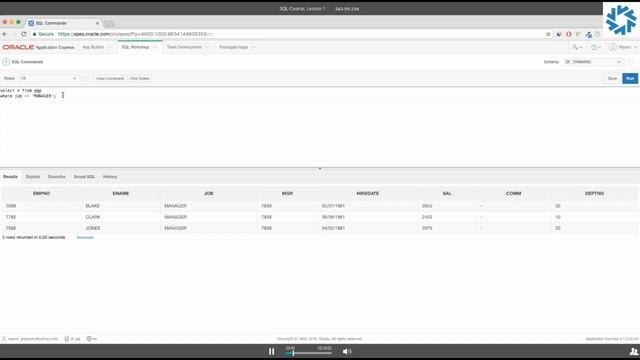Expand the Packaged Apps dropdown arrow
This screenshot has width=640, height=360.
click(x=253, y=47)
